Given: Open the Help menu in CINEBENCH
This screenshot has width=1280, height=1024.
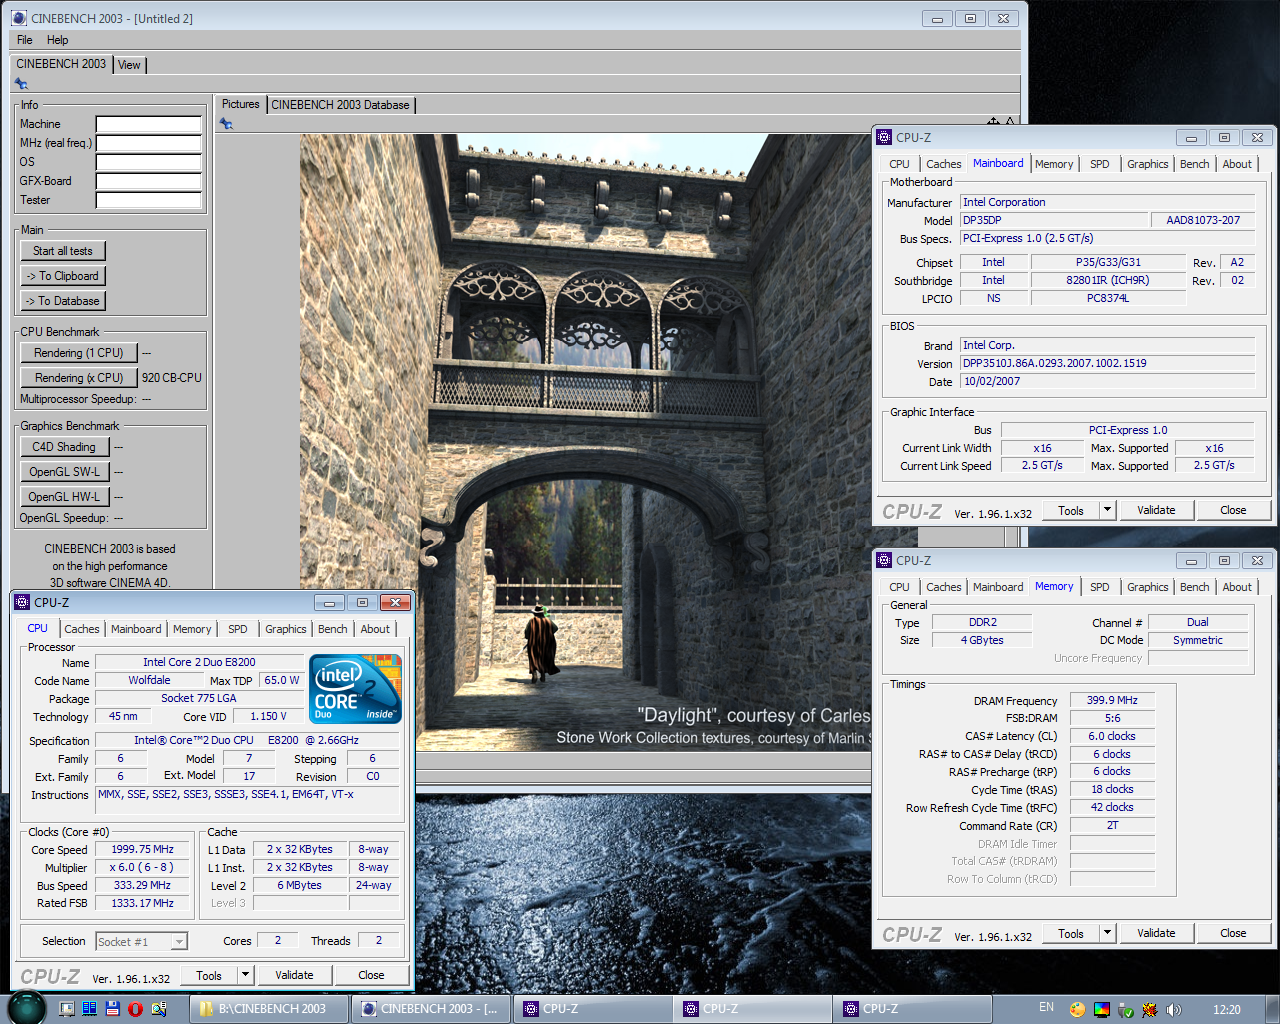Looking at the screenshot, I should pos(57,40).
